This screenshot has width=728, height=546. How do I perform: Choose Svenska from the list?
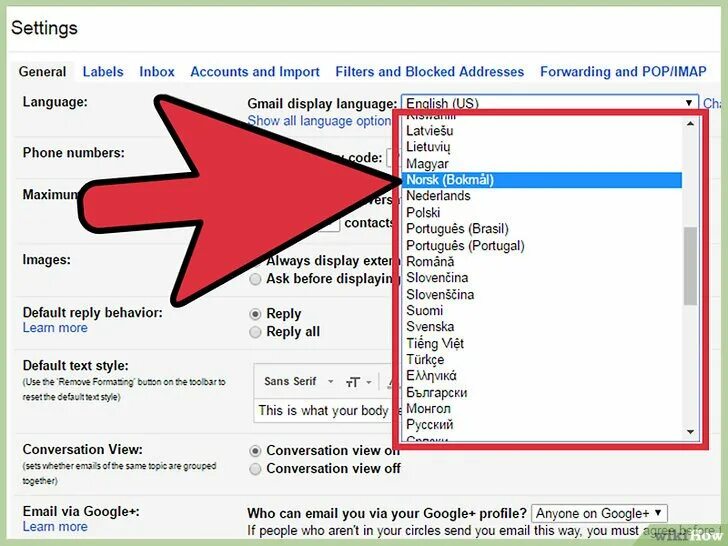tap(541, 327)
